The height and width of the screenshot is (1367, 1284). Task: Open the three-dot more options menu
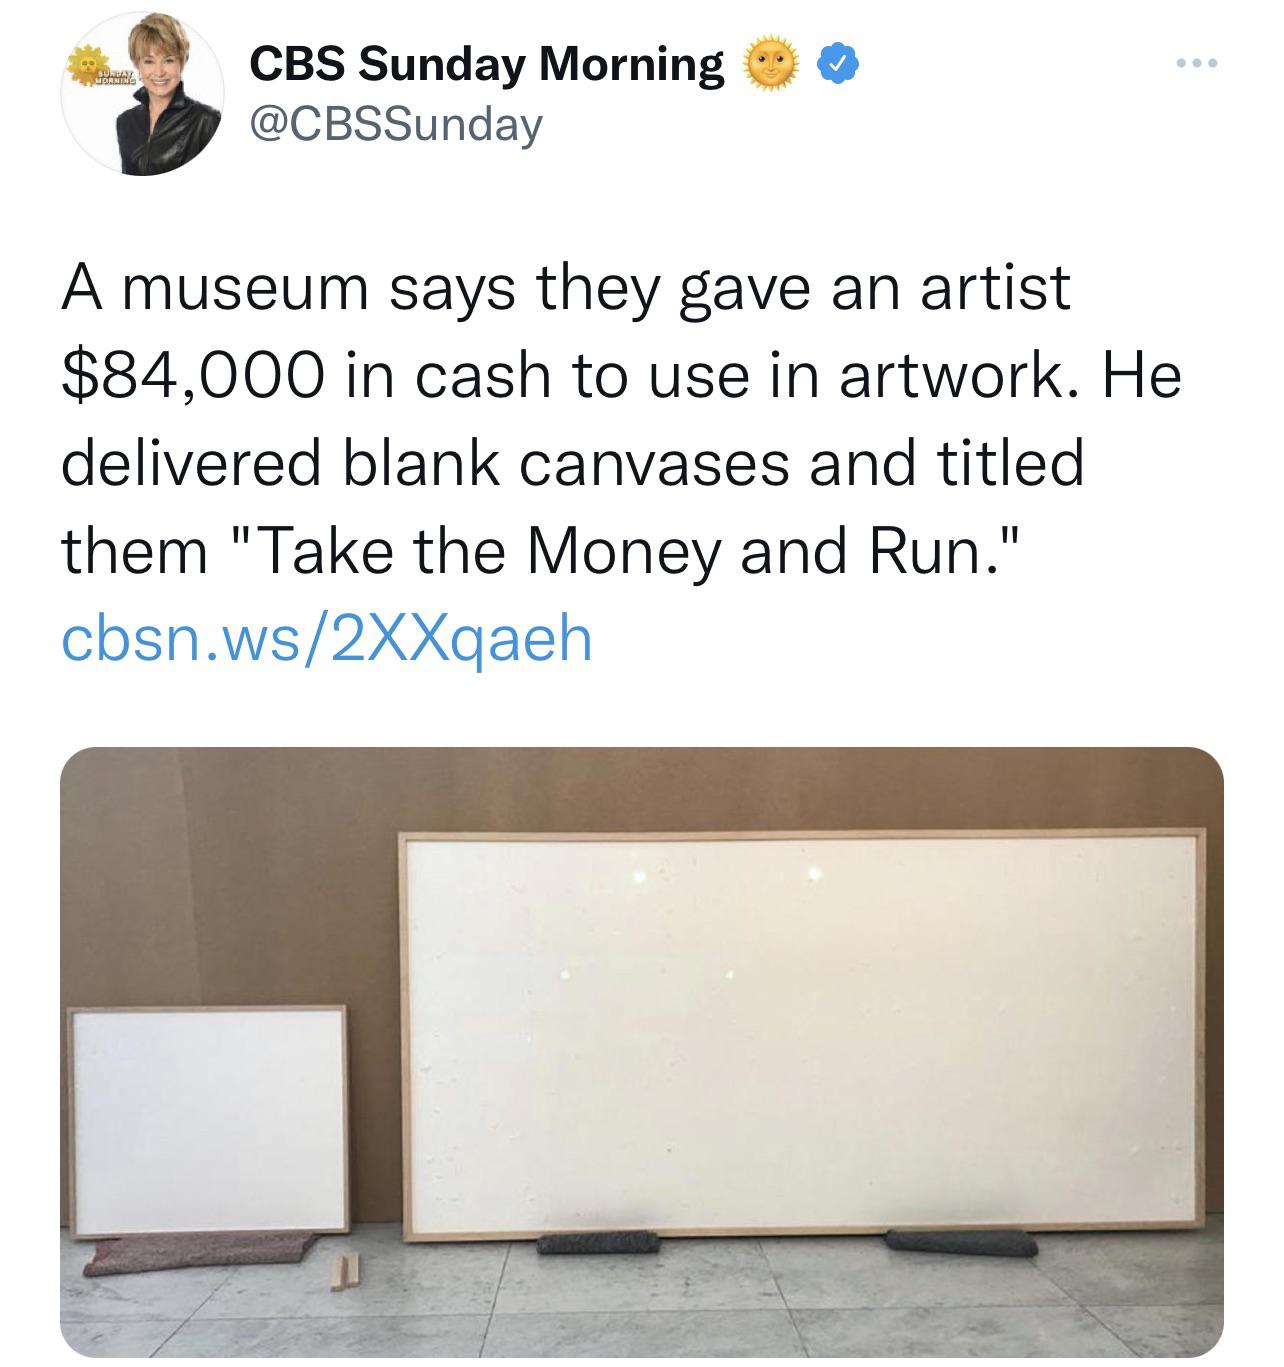(1197, 64)
